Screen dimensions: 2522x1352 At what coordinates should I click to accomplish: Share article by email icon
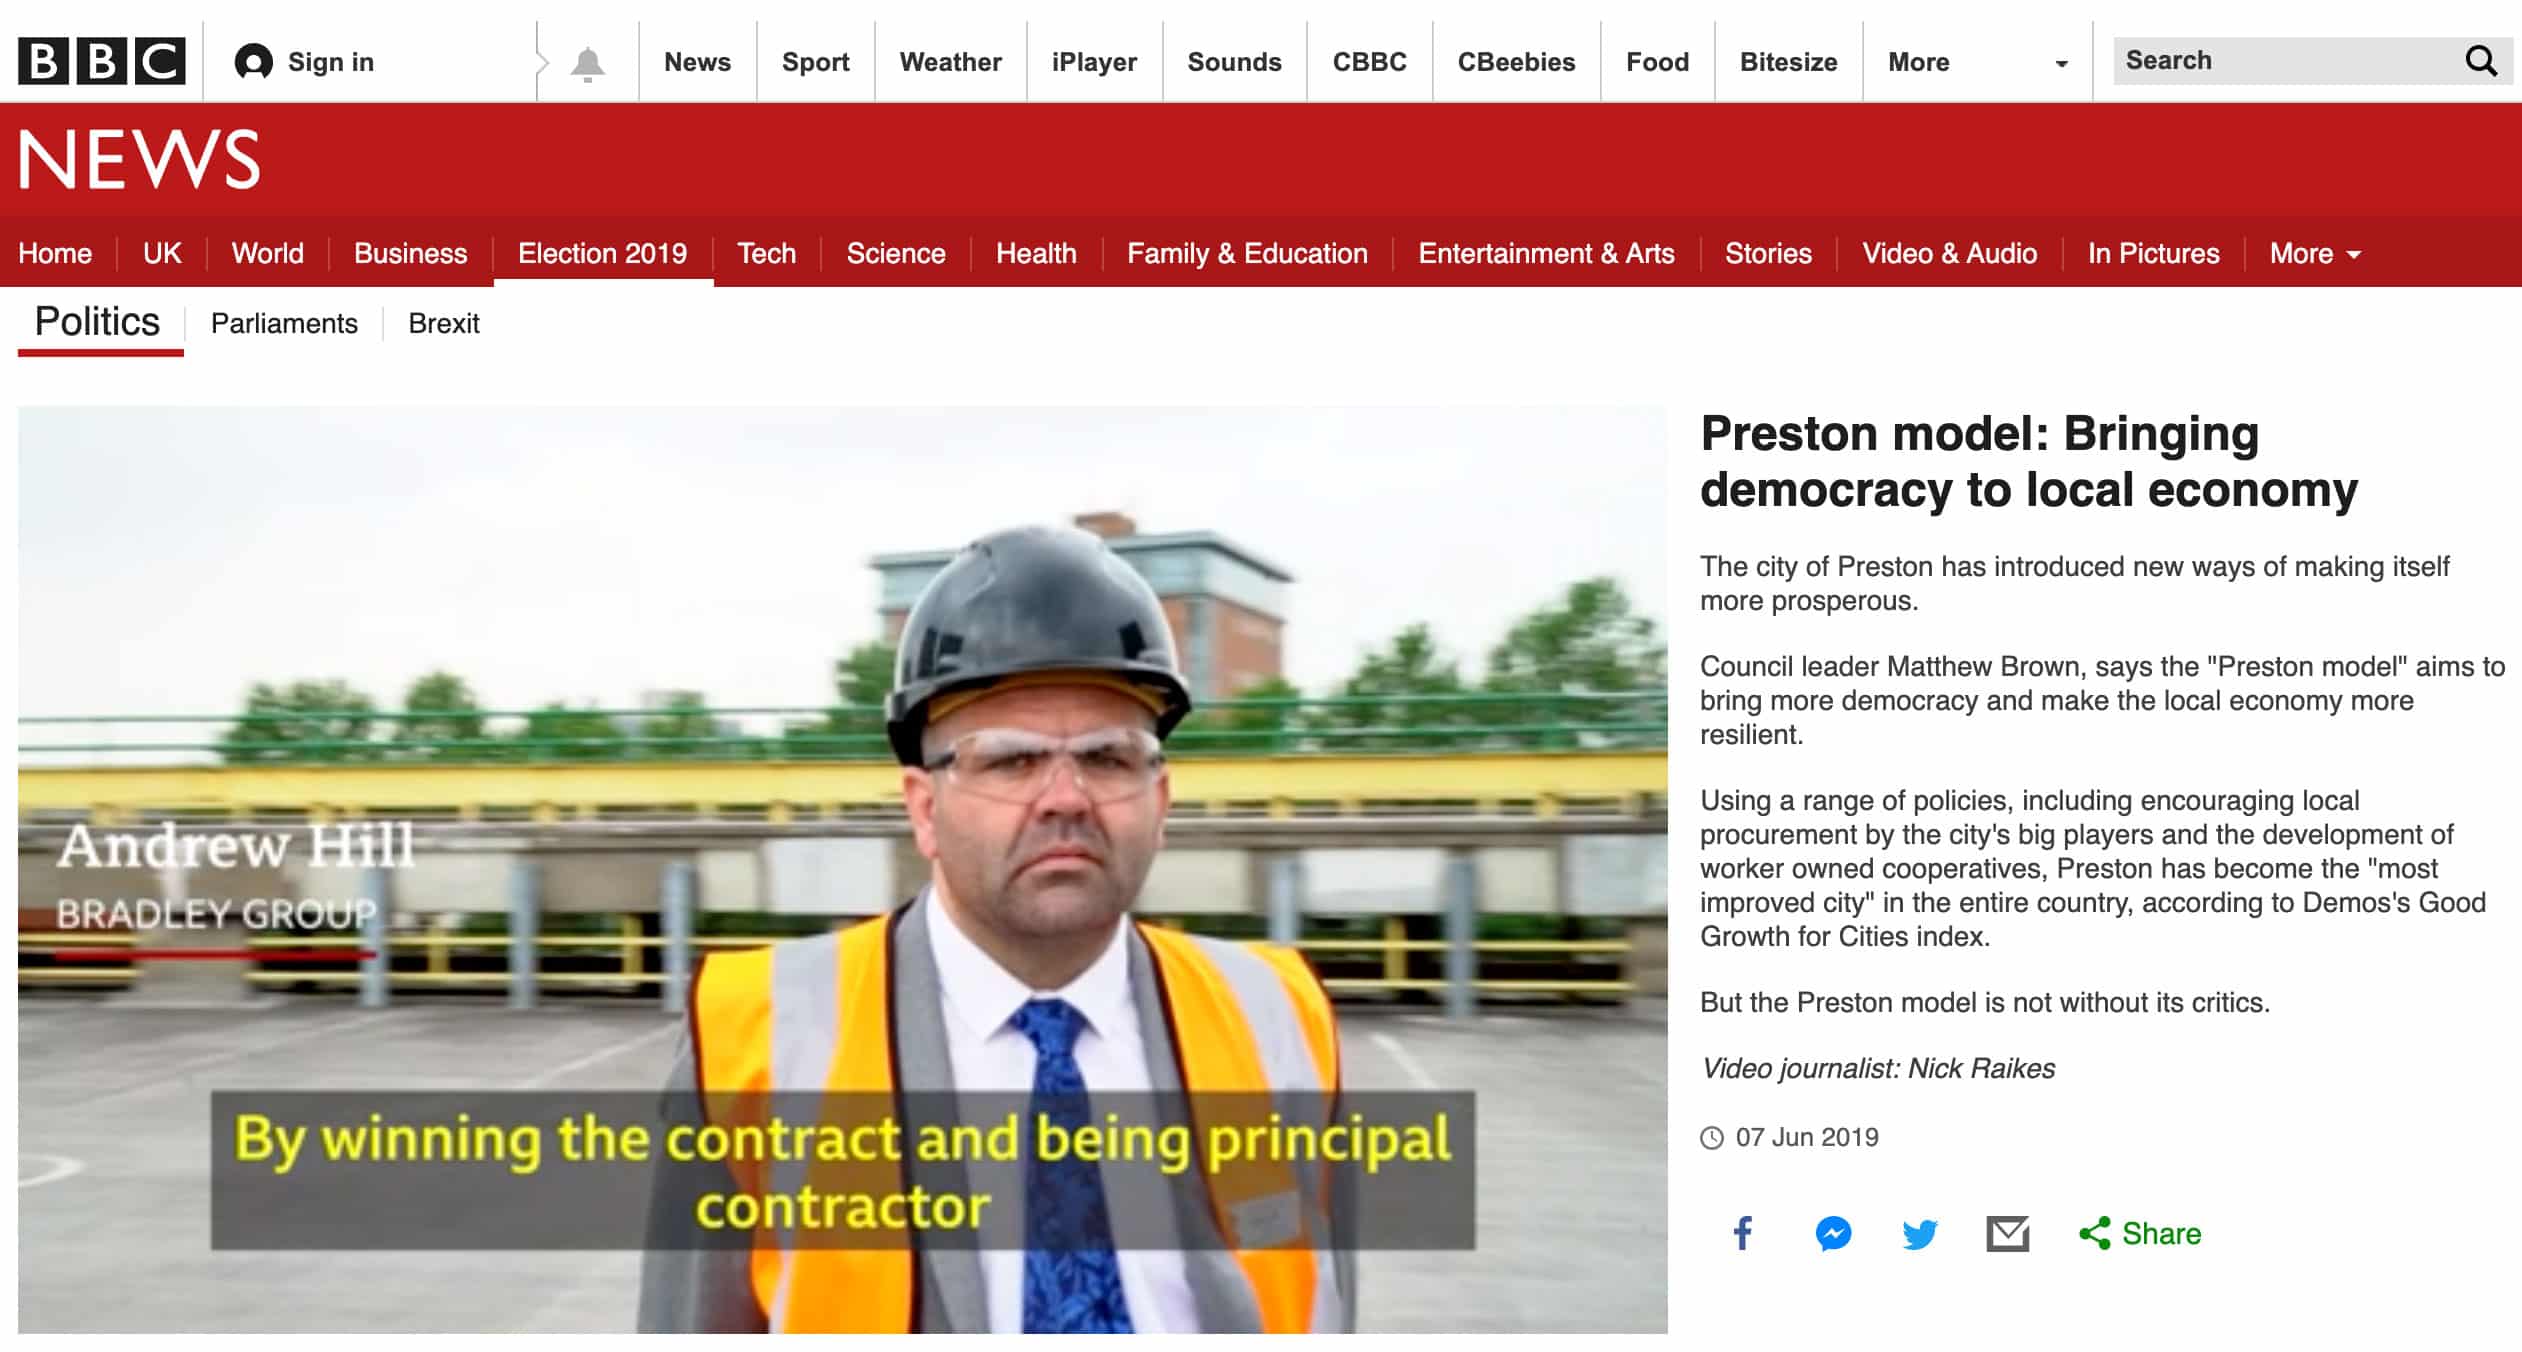click(2007, 1234)
